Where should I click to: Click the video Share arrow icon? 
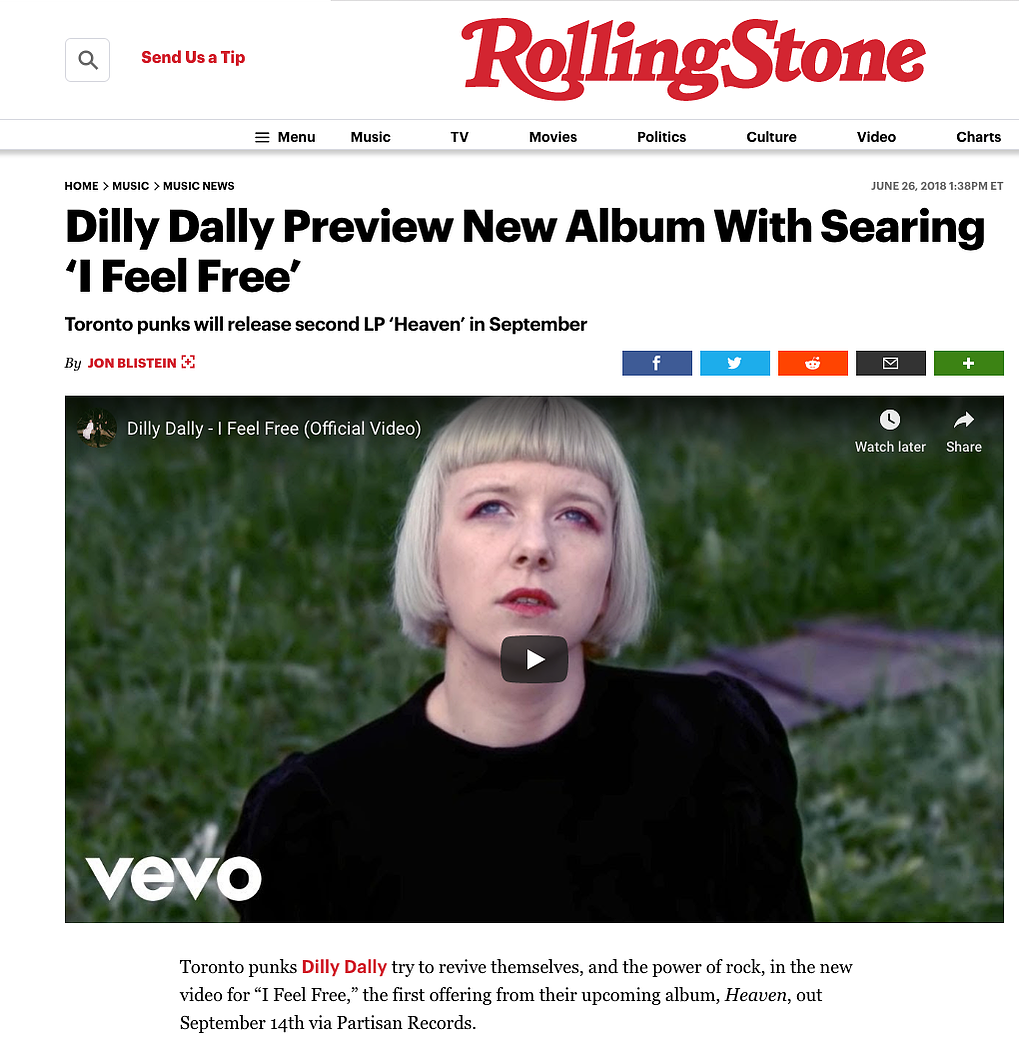pos(964,420)
